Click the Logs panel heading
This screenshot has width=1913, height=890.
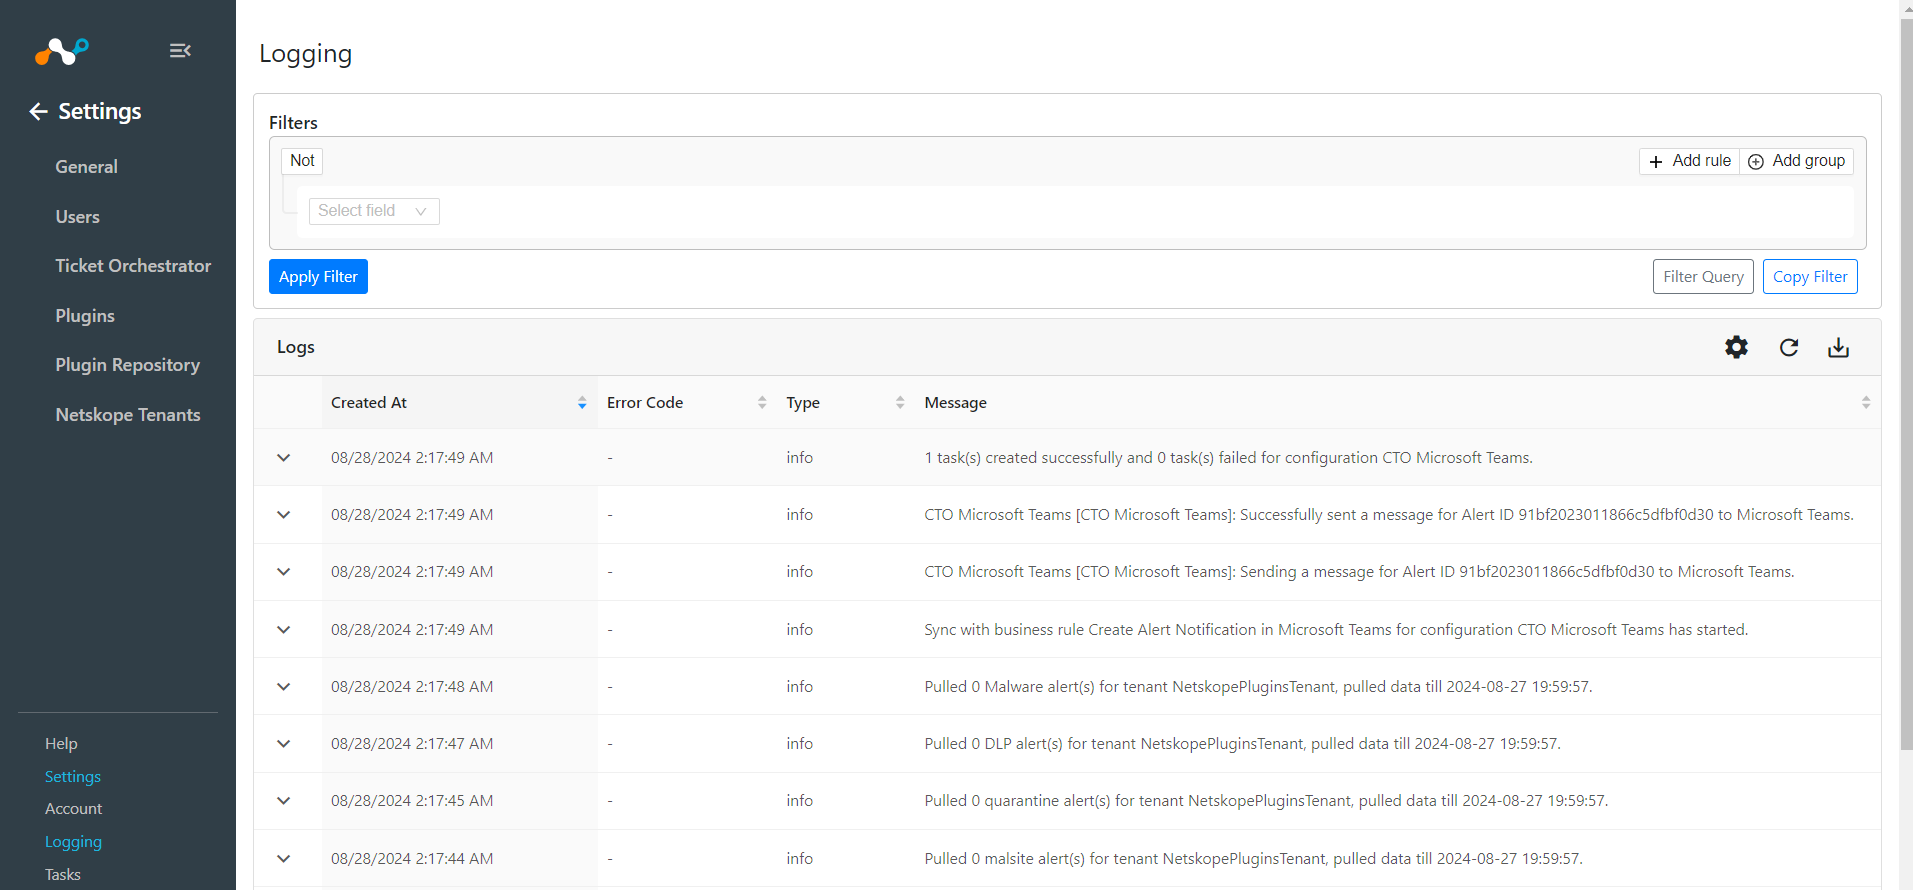pyautogui.click(x=296, y=347)
